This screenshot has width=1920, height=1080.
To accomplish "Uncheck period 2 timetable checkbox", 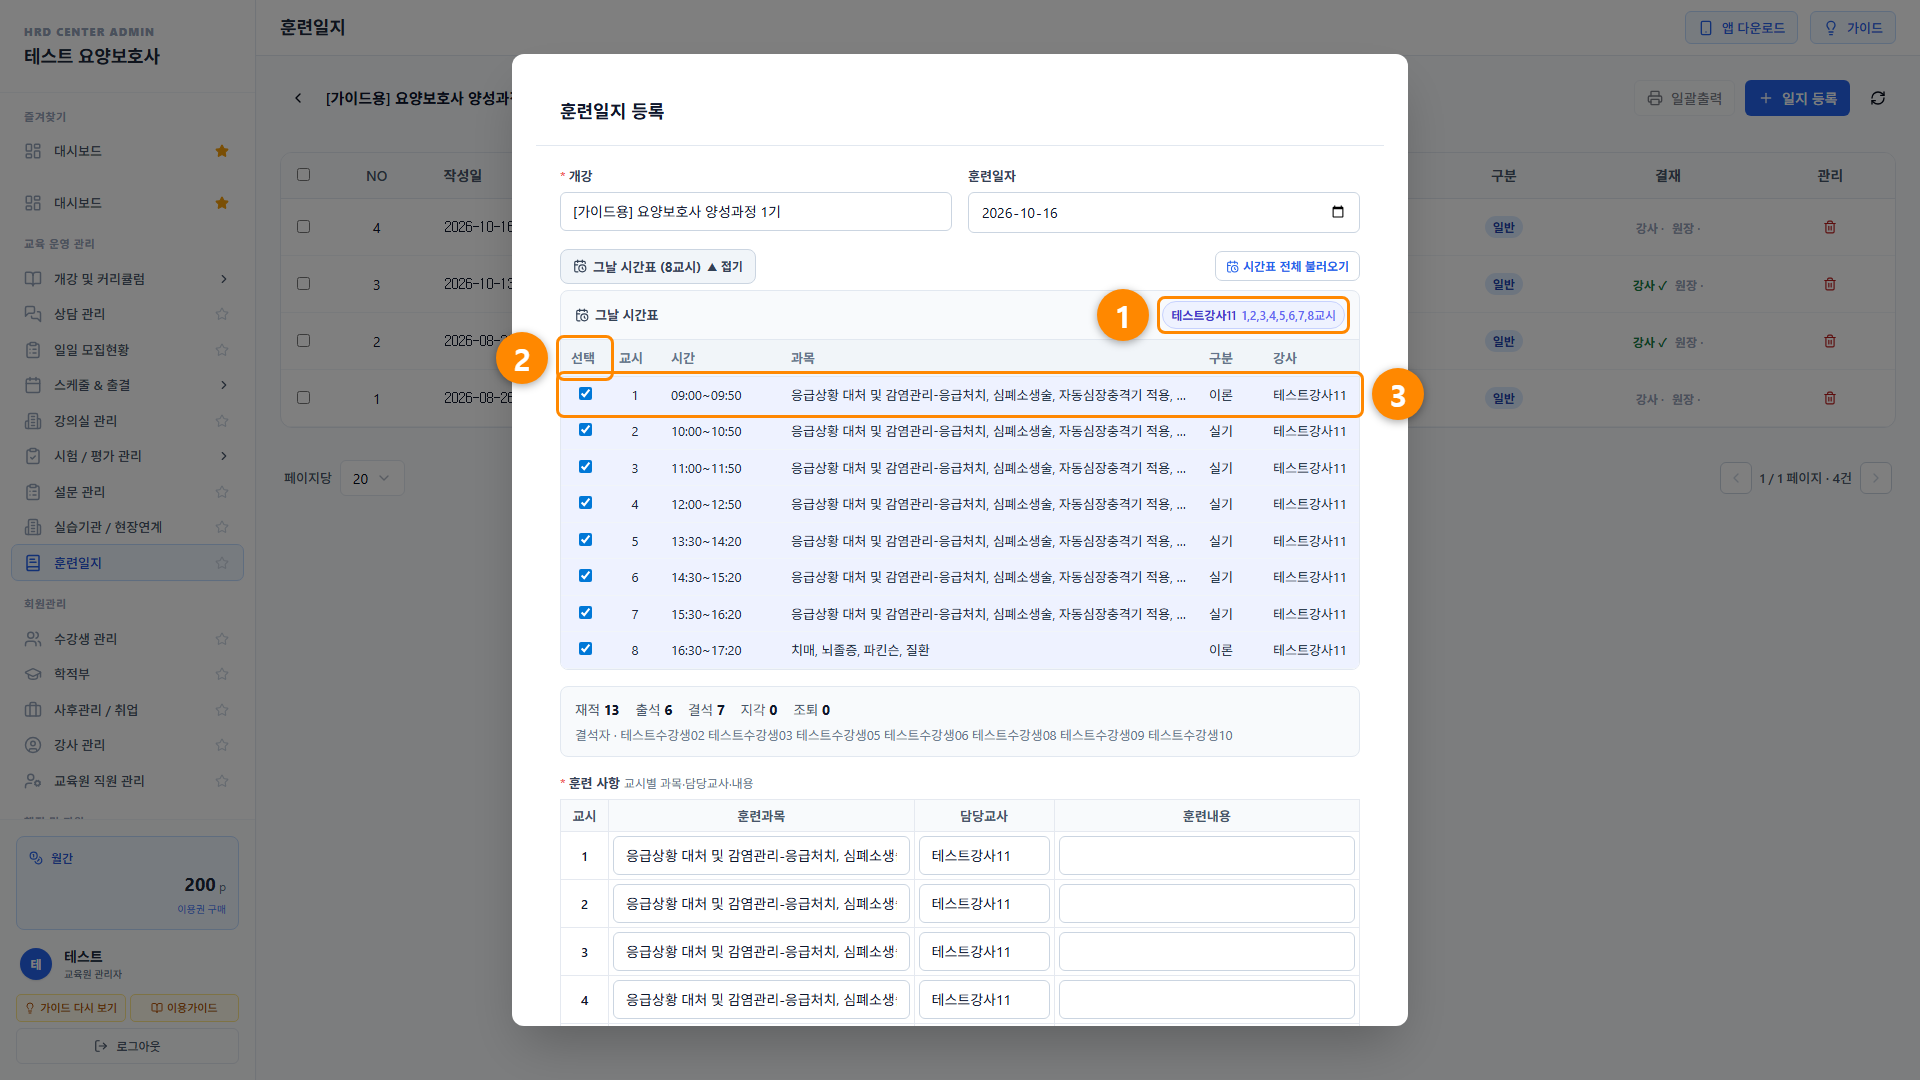I will coord(585,430).
